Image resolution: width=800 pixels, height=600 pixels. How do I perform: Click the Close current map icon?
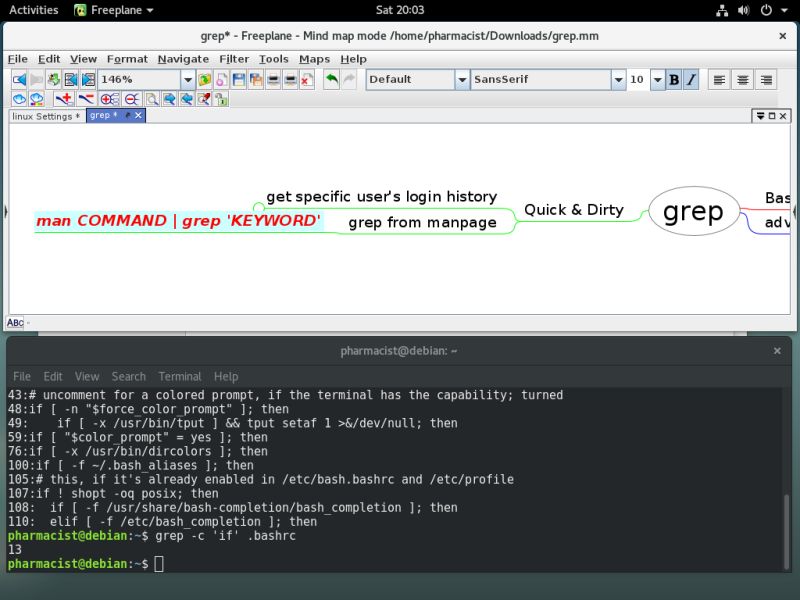[x=307, y=80]
